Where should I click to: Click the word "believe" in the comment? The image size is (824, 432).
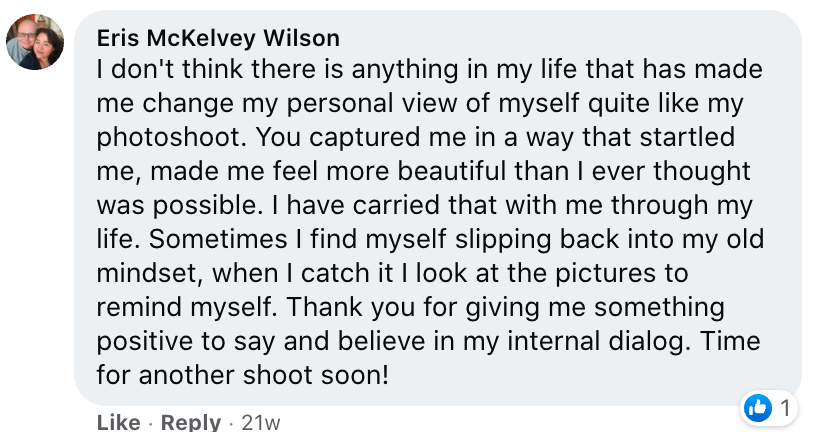[381, 342]
